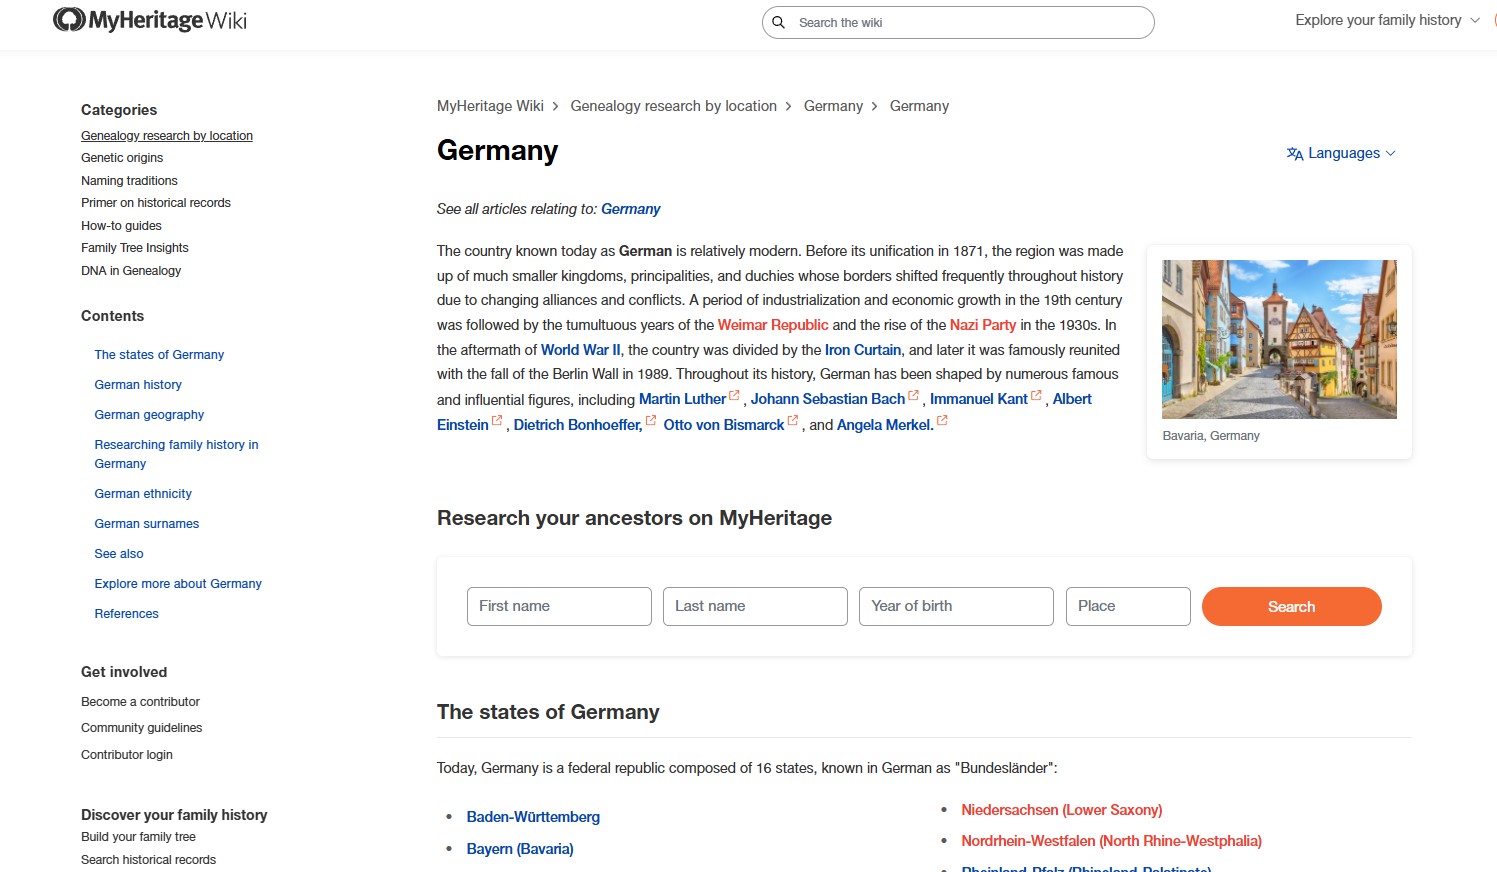Open the Bayern (Bavaria) state link
This screenshot has height=872, width=1497.
click(520, 849)
